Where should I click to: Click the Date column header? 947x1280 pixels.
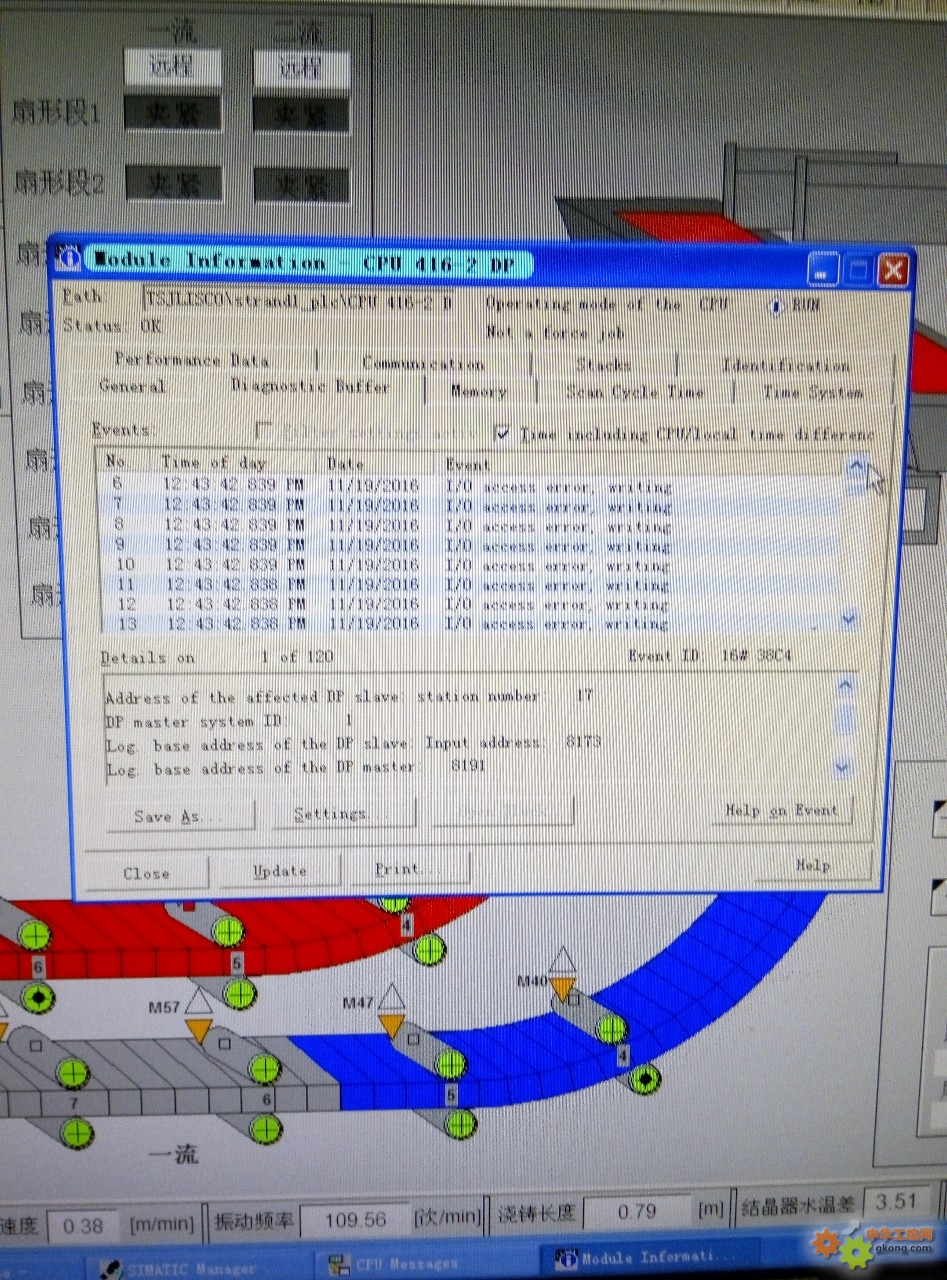pyautogui.click(x=345, y=463)
